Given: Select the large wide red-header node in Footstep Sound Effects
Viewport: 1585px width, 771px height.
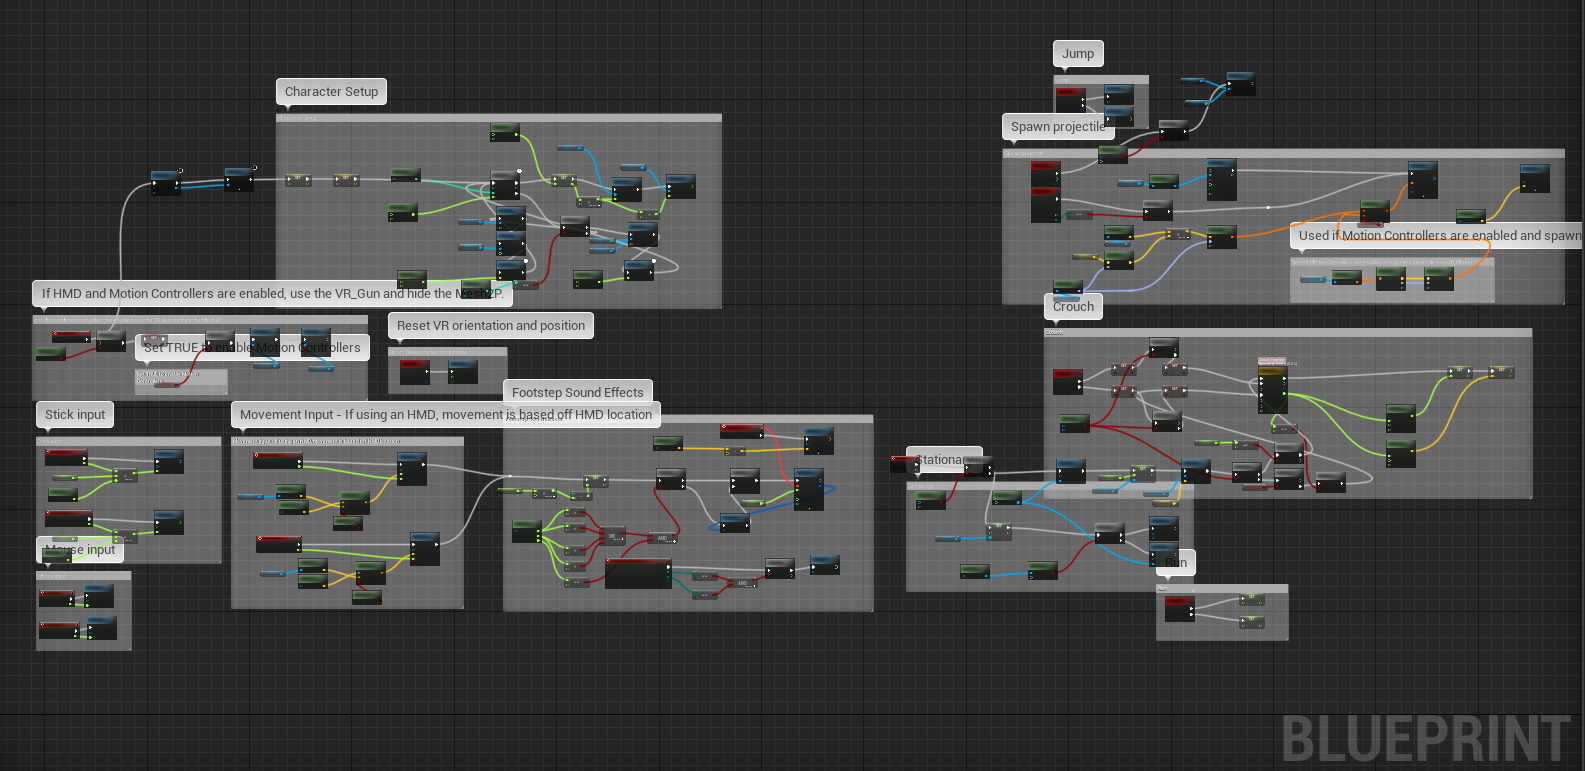Looking at the screenshot, I should [638, 573].
